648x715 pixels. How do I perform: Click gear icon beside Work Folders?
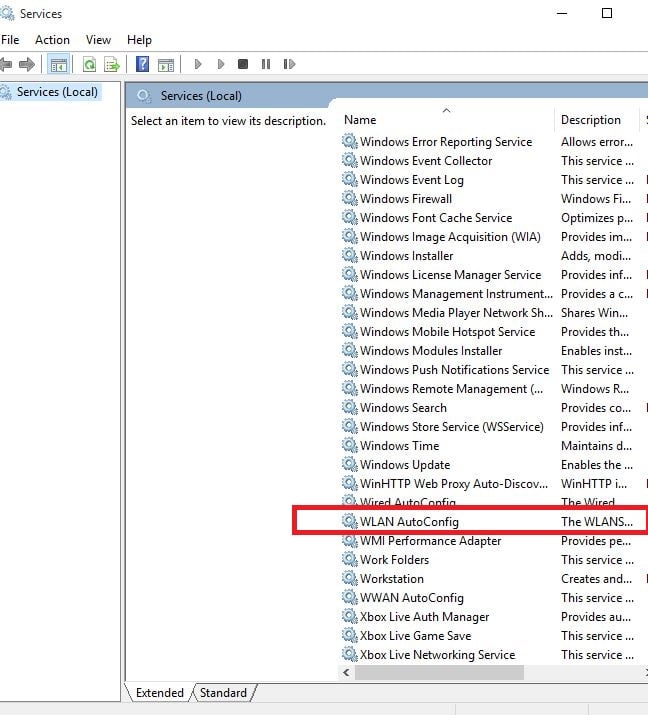350,559
